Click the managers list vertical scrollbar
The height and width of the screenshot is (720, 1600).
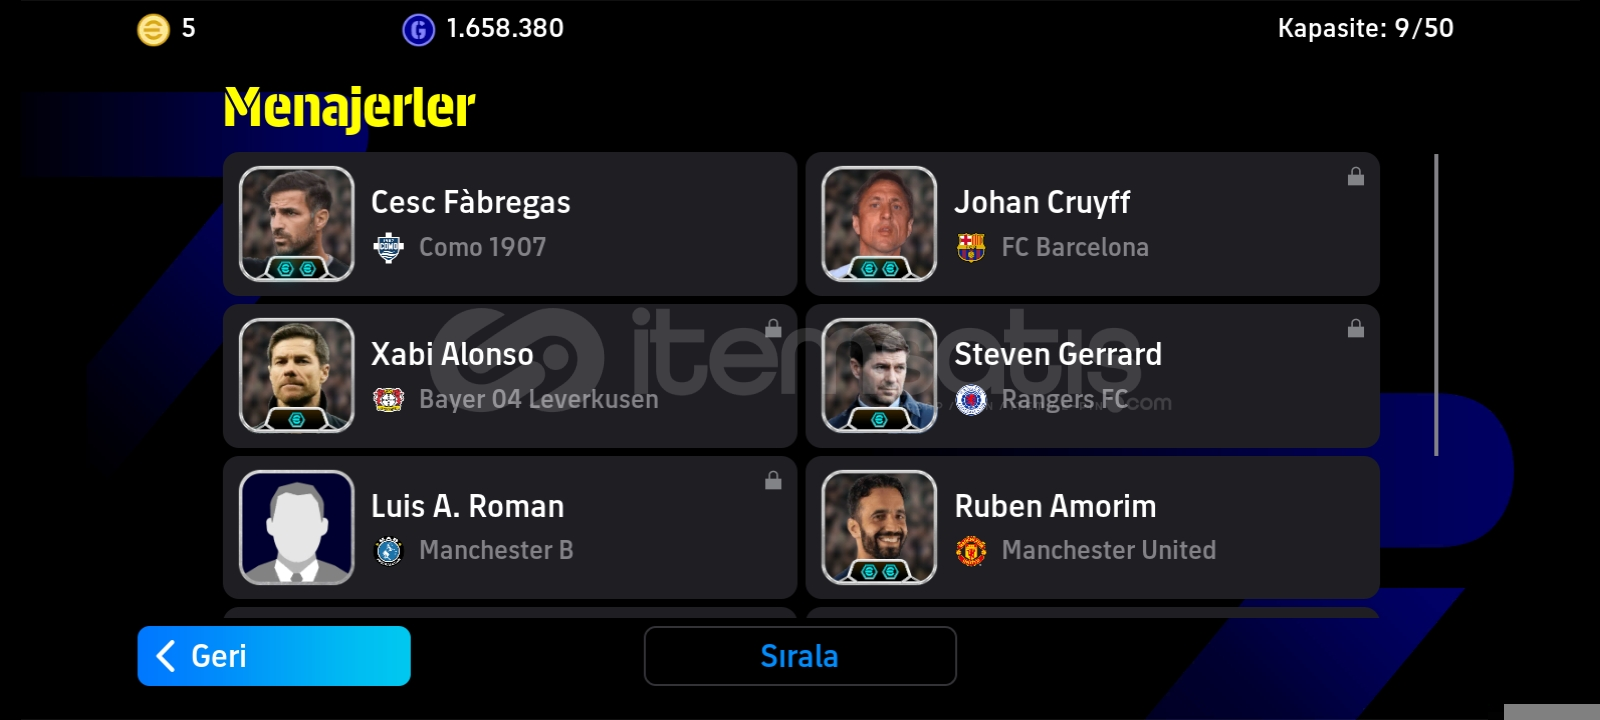[1436, 305]
